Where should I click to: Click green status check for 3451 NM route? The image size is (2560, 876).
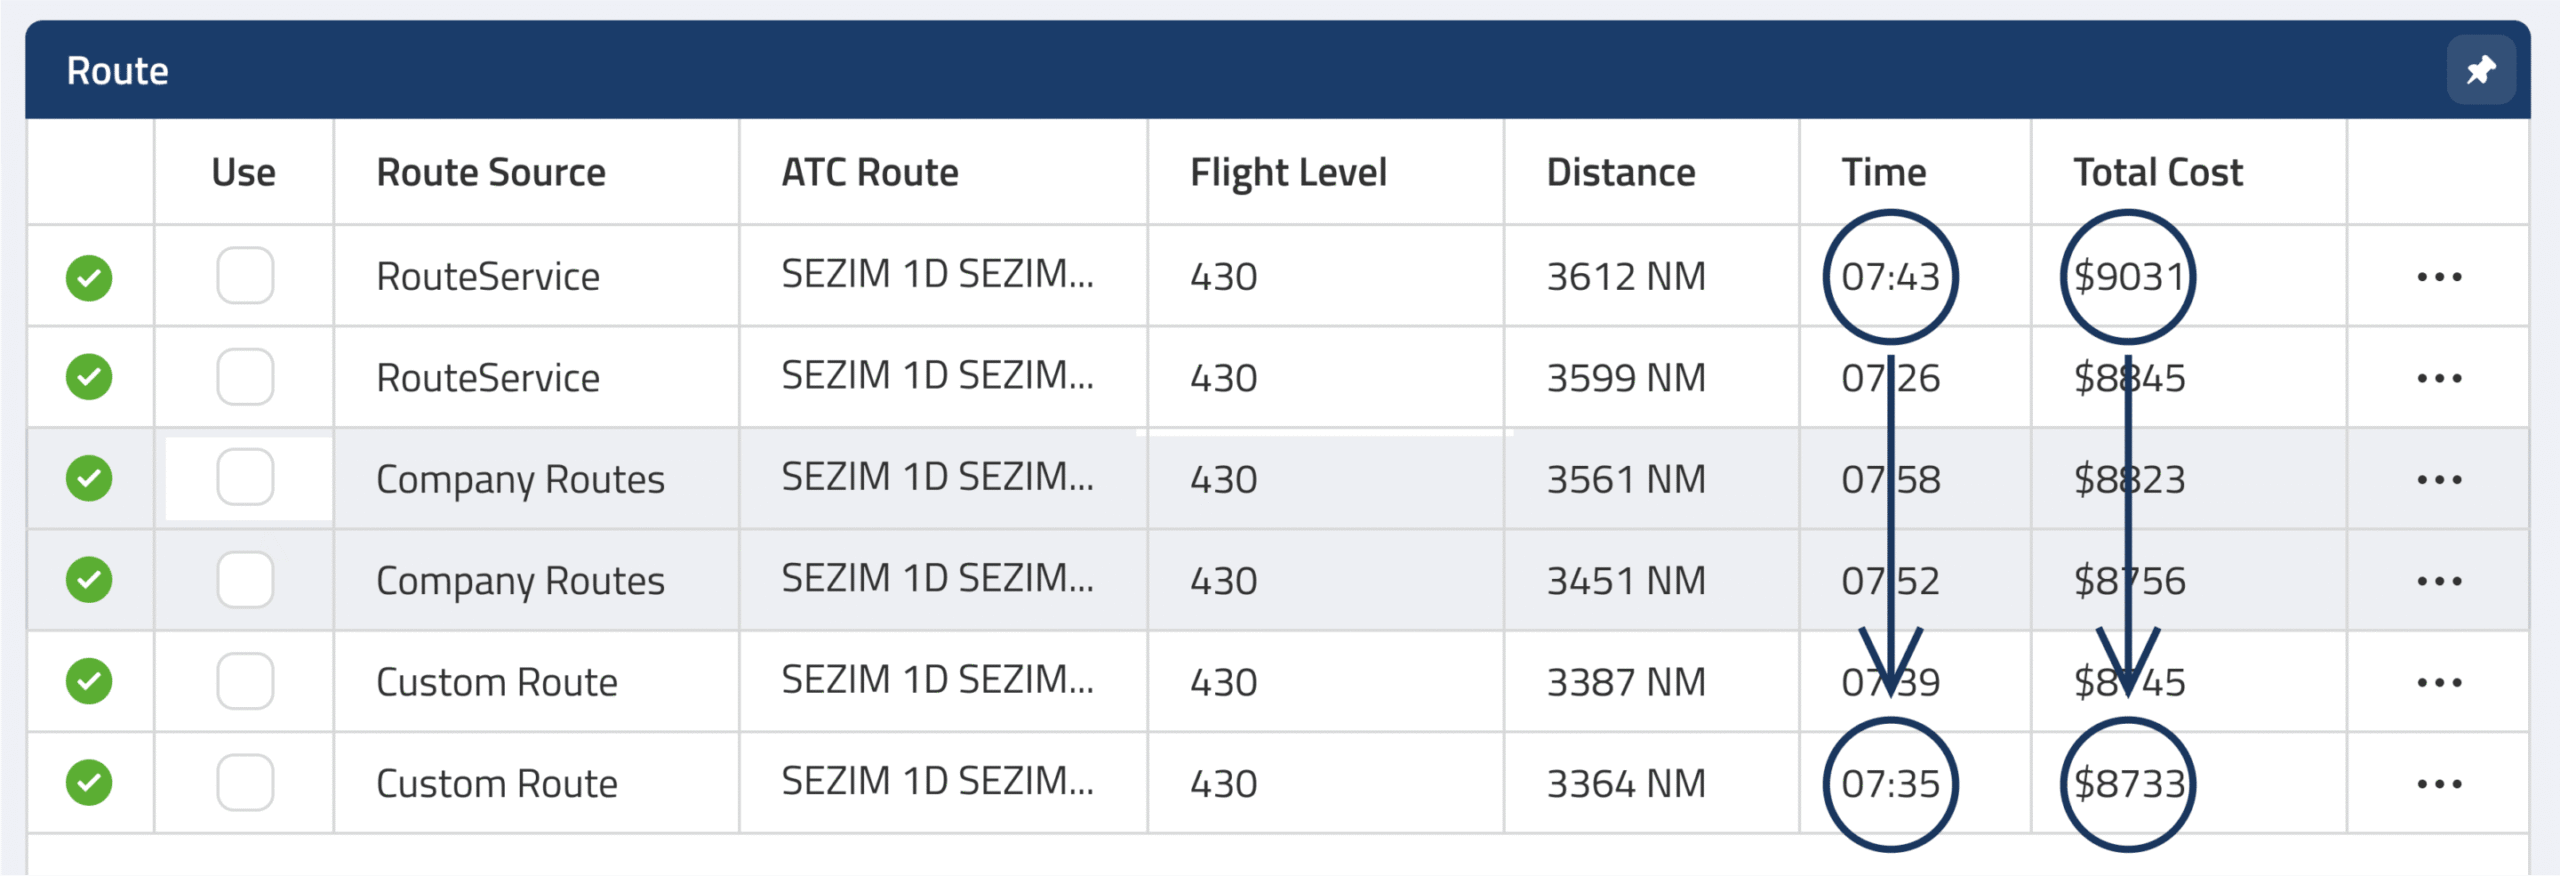click(x=89, y=580)
